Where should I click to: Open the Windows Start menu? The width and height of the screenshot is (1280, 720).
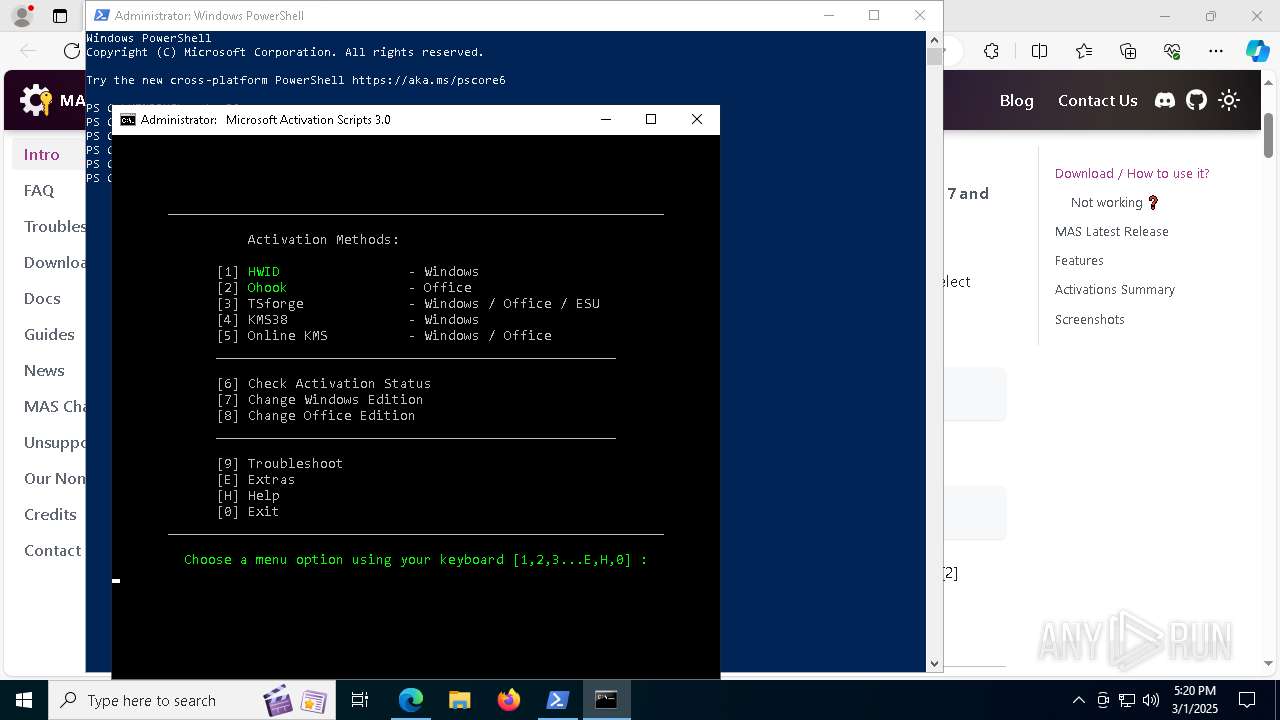pyautogui.click(x=24, y=700)
